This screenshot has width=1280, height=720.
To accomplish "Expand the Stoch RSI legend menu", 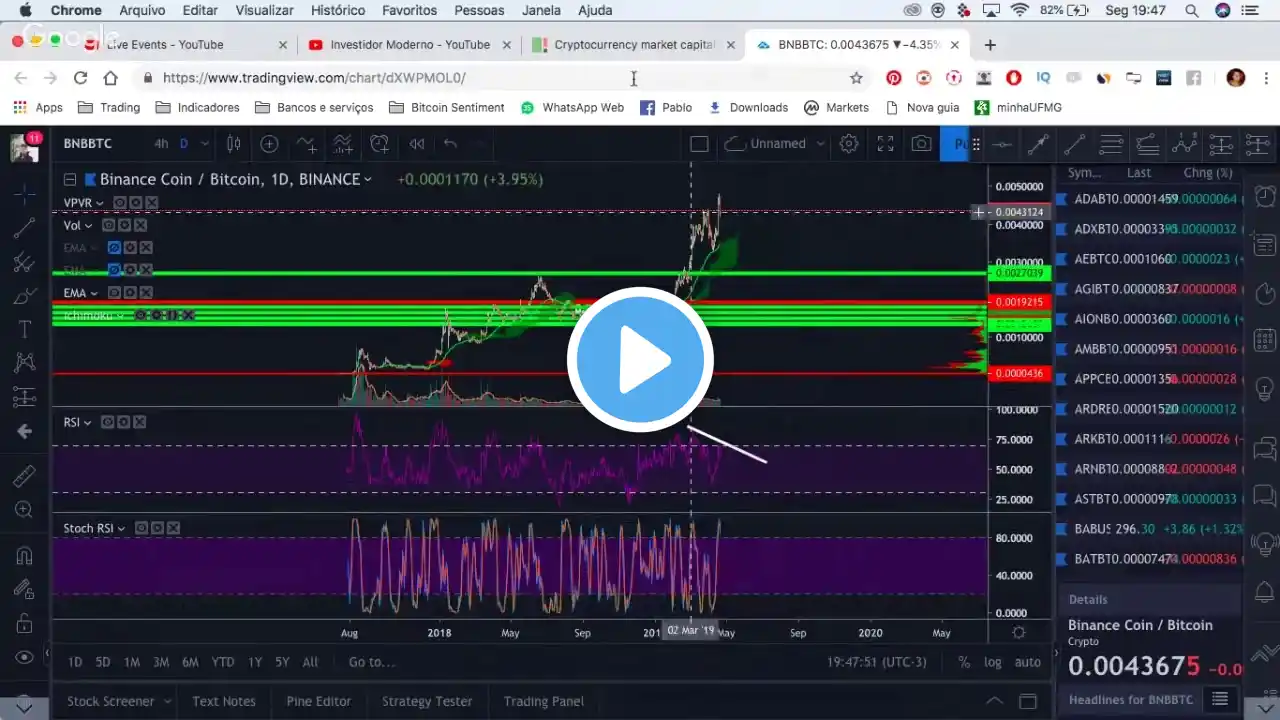I will 122,528.
